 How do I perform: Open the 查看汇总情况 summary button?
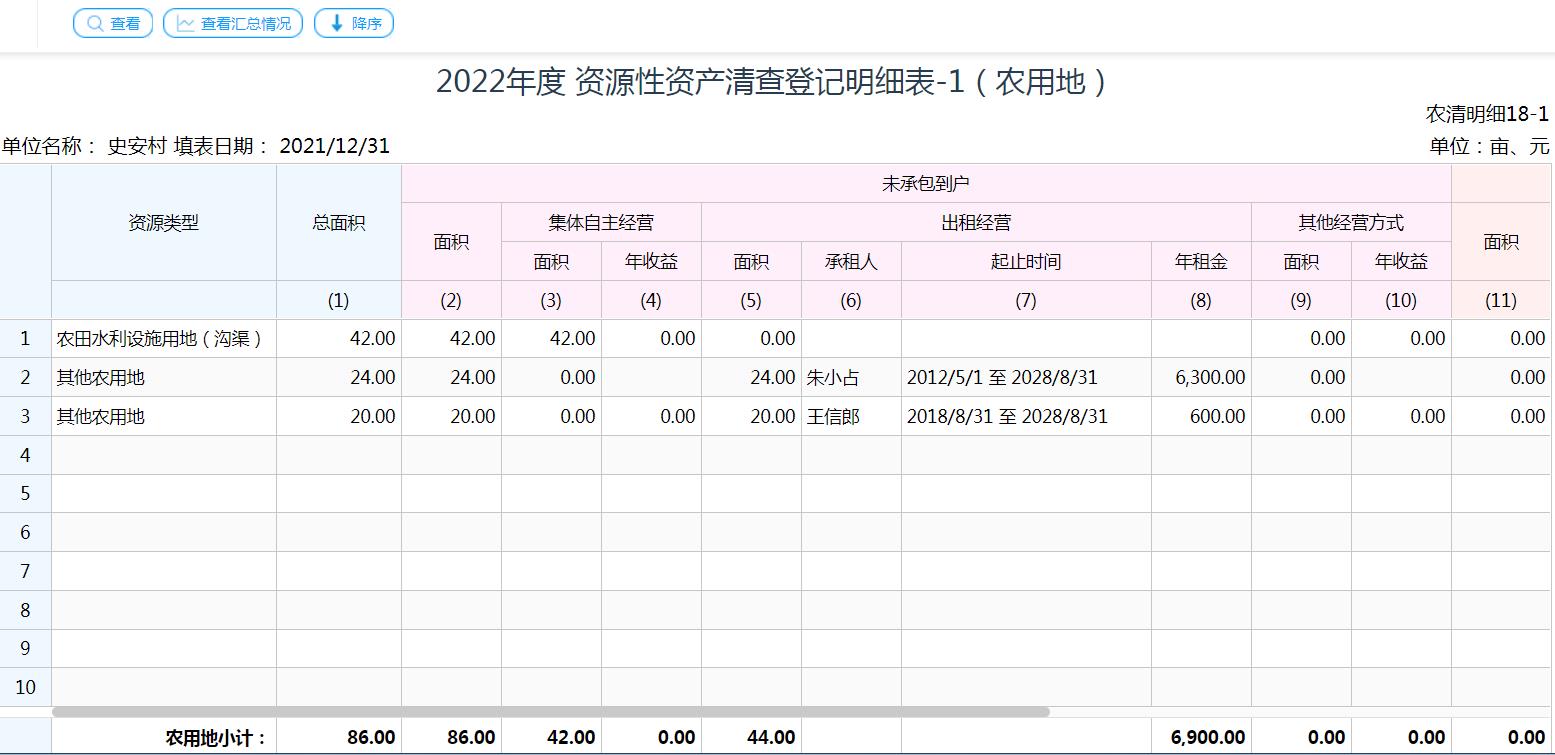233,23
